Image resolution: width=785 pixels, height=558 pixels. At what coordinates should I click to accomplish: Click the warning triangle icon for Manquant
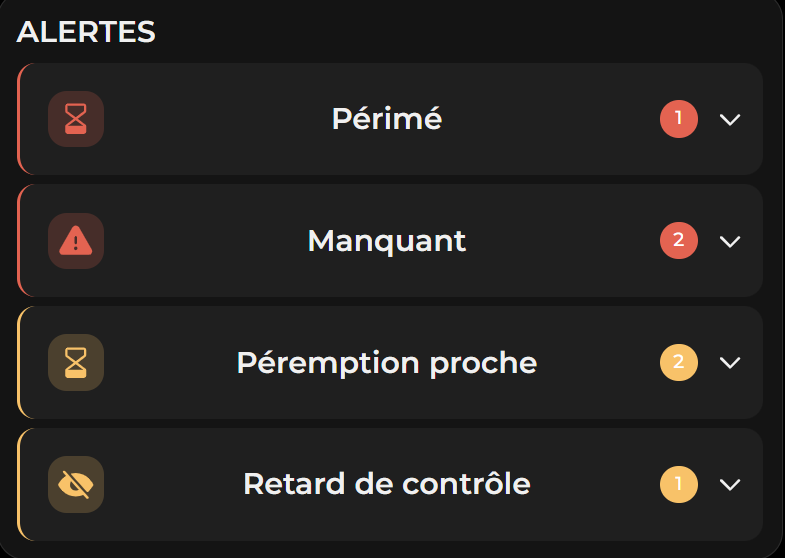click(x=76, y=241)
